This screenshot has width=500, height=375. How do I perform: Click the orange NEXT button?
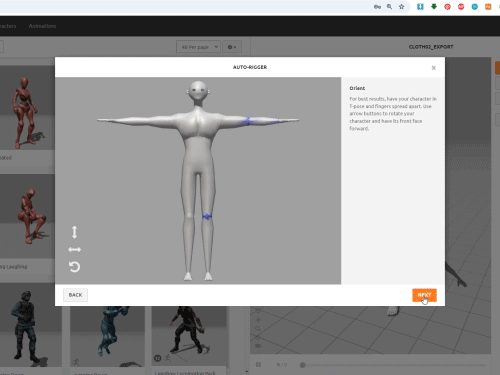[x=424, y=295]
